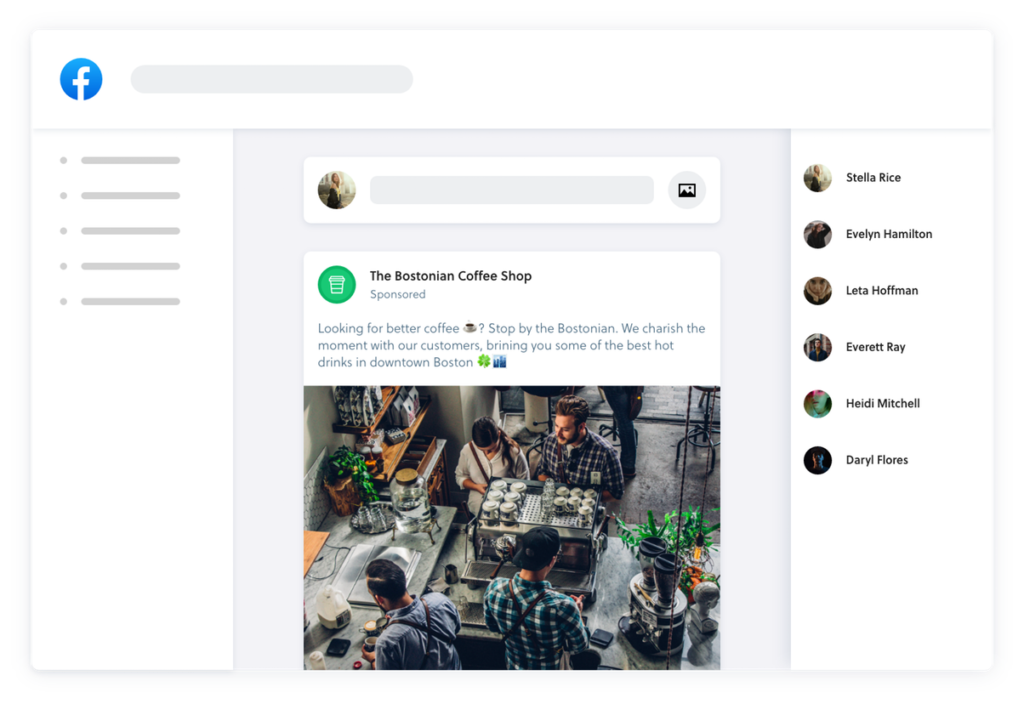The height and width of the screenshot is (704, 1024).
Task: Click the Facebook logo
Action: [81, 79]
